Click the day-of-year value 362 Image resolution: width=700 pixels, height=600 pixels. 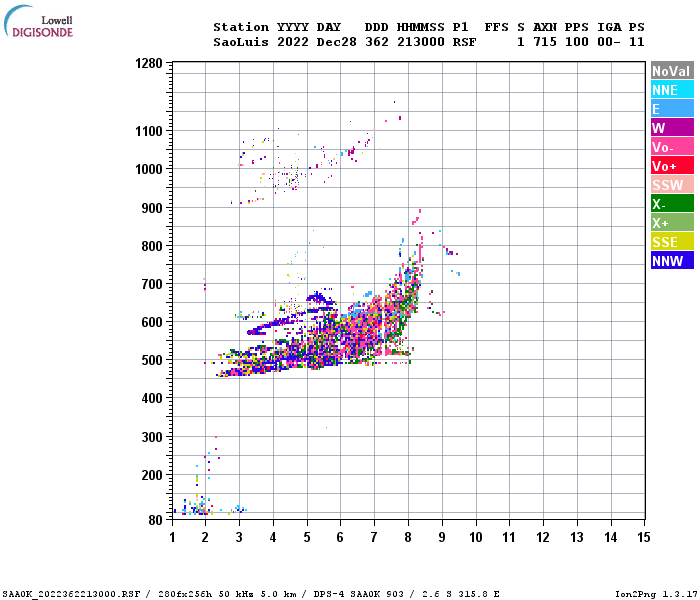tap(377, 42)
